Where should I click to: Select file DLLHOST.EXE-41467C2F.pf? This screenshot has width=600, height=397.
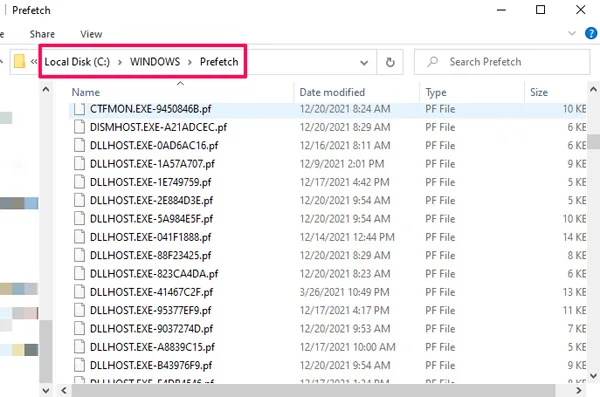[x=328, y=292]
